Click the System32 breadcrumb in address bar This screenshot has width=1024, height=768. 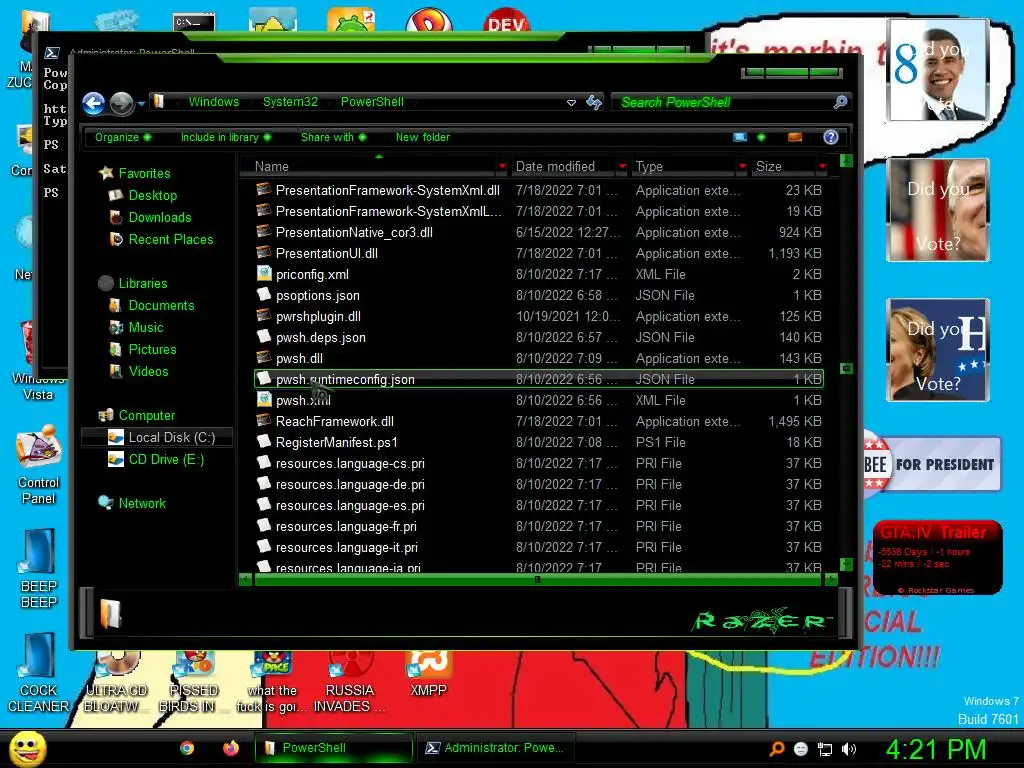pos(290,102)
